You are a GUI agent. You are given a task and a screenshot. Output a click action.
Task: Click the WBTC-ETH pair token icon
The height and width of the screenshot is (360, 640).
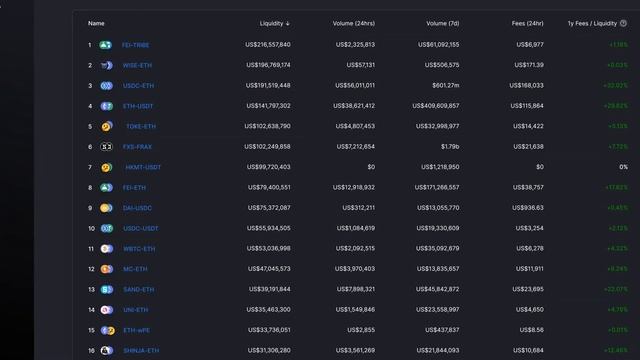[107, 249]
